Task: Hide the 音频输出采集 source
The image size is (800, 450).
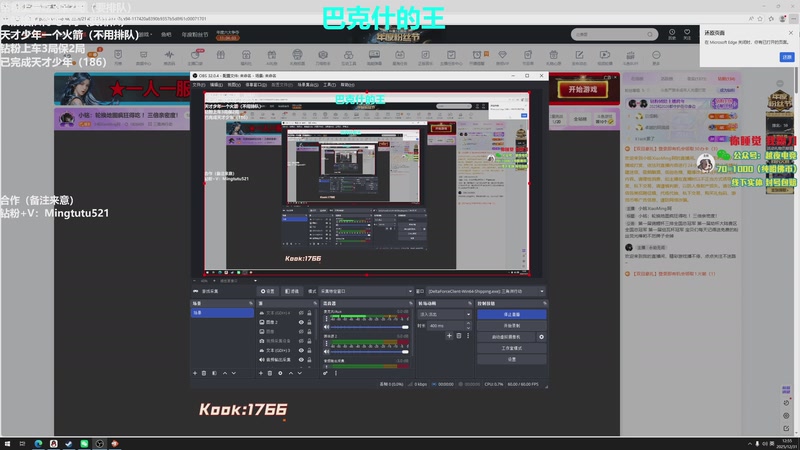Action: point(301,360)
